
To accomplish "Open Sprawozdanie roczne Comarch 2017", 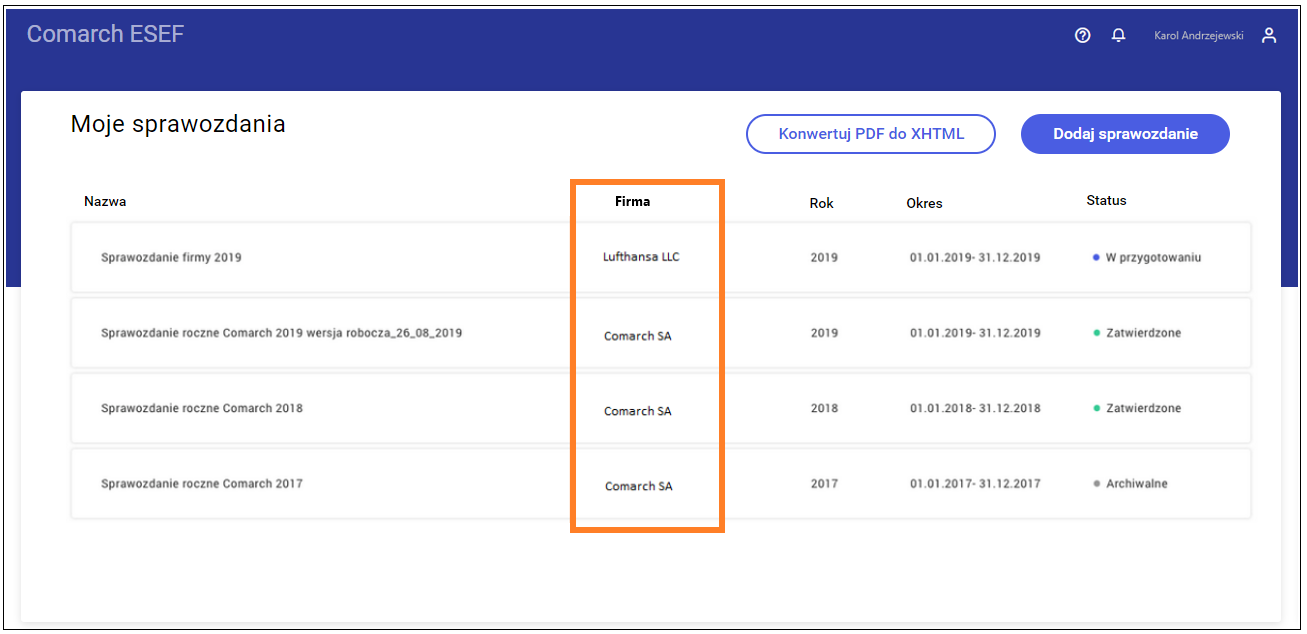I will point(660,484).
